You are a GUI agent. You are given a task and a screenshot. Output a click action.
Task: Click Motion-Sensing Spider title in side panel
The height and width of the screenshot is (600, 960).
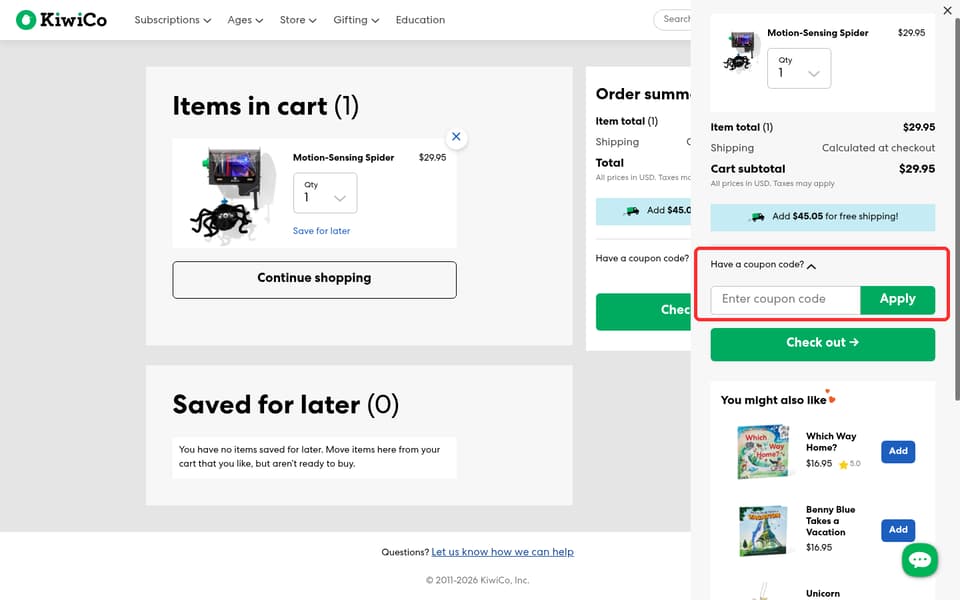(817, 33)
